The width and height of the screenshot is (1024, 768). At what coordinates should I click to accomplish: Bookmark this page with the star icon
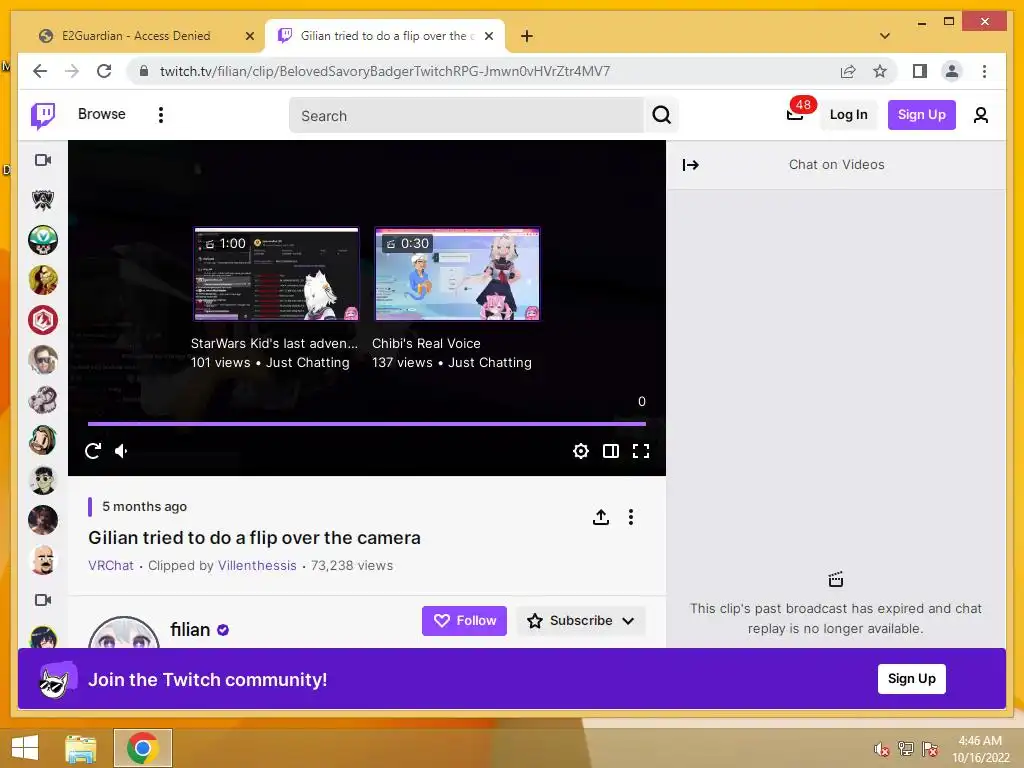click(880, 71)
